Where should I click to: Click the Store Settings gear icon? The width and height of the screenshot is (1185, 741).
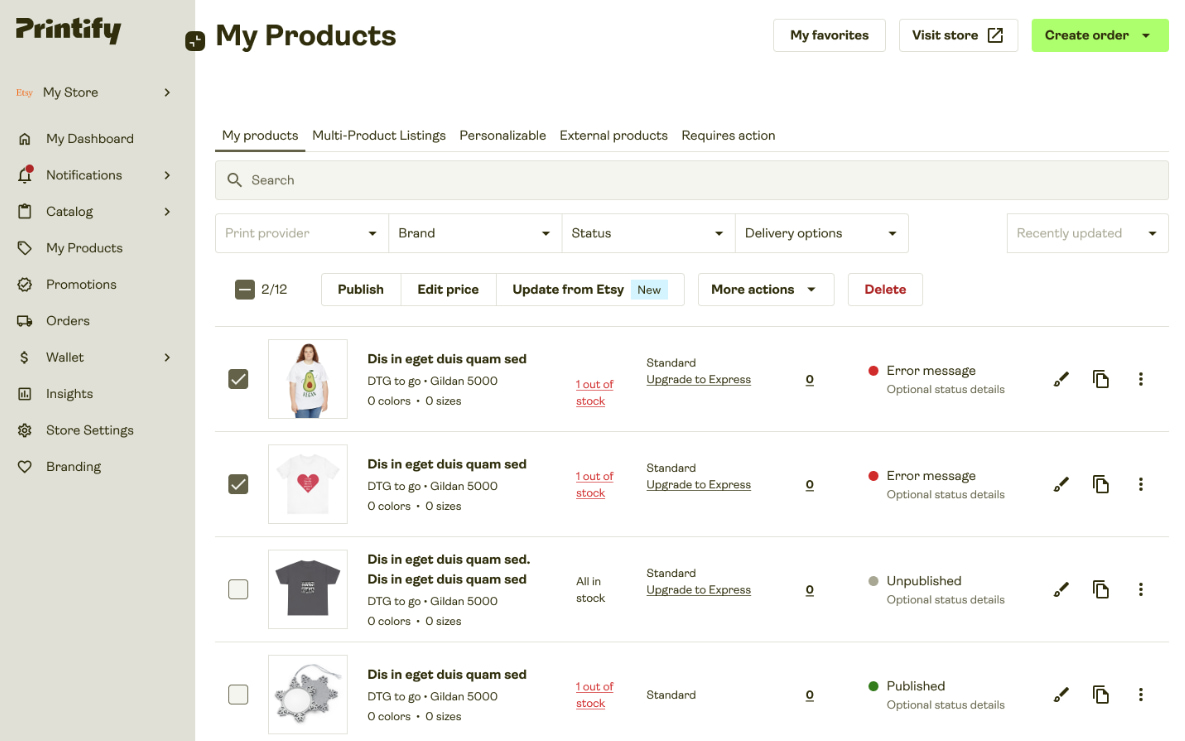(x=25, y=430)
